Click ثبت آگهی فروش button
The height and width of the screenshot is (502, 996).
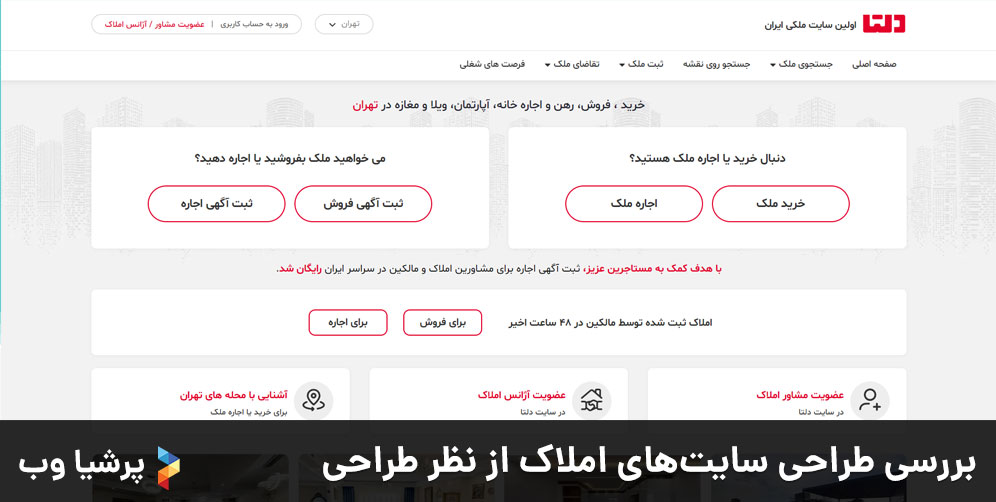[363, 203]
